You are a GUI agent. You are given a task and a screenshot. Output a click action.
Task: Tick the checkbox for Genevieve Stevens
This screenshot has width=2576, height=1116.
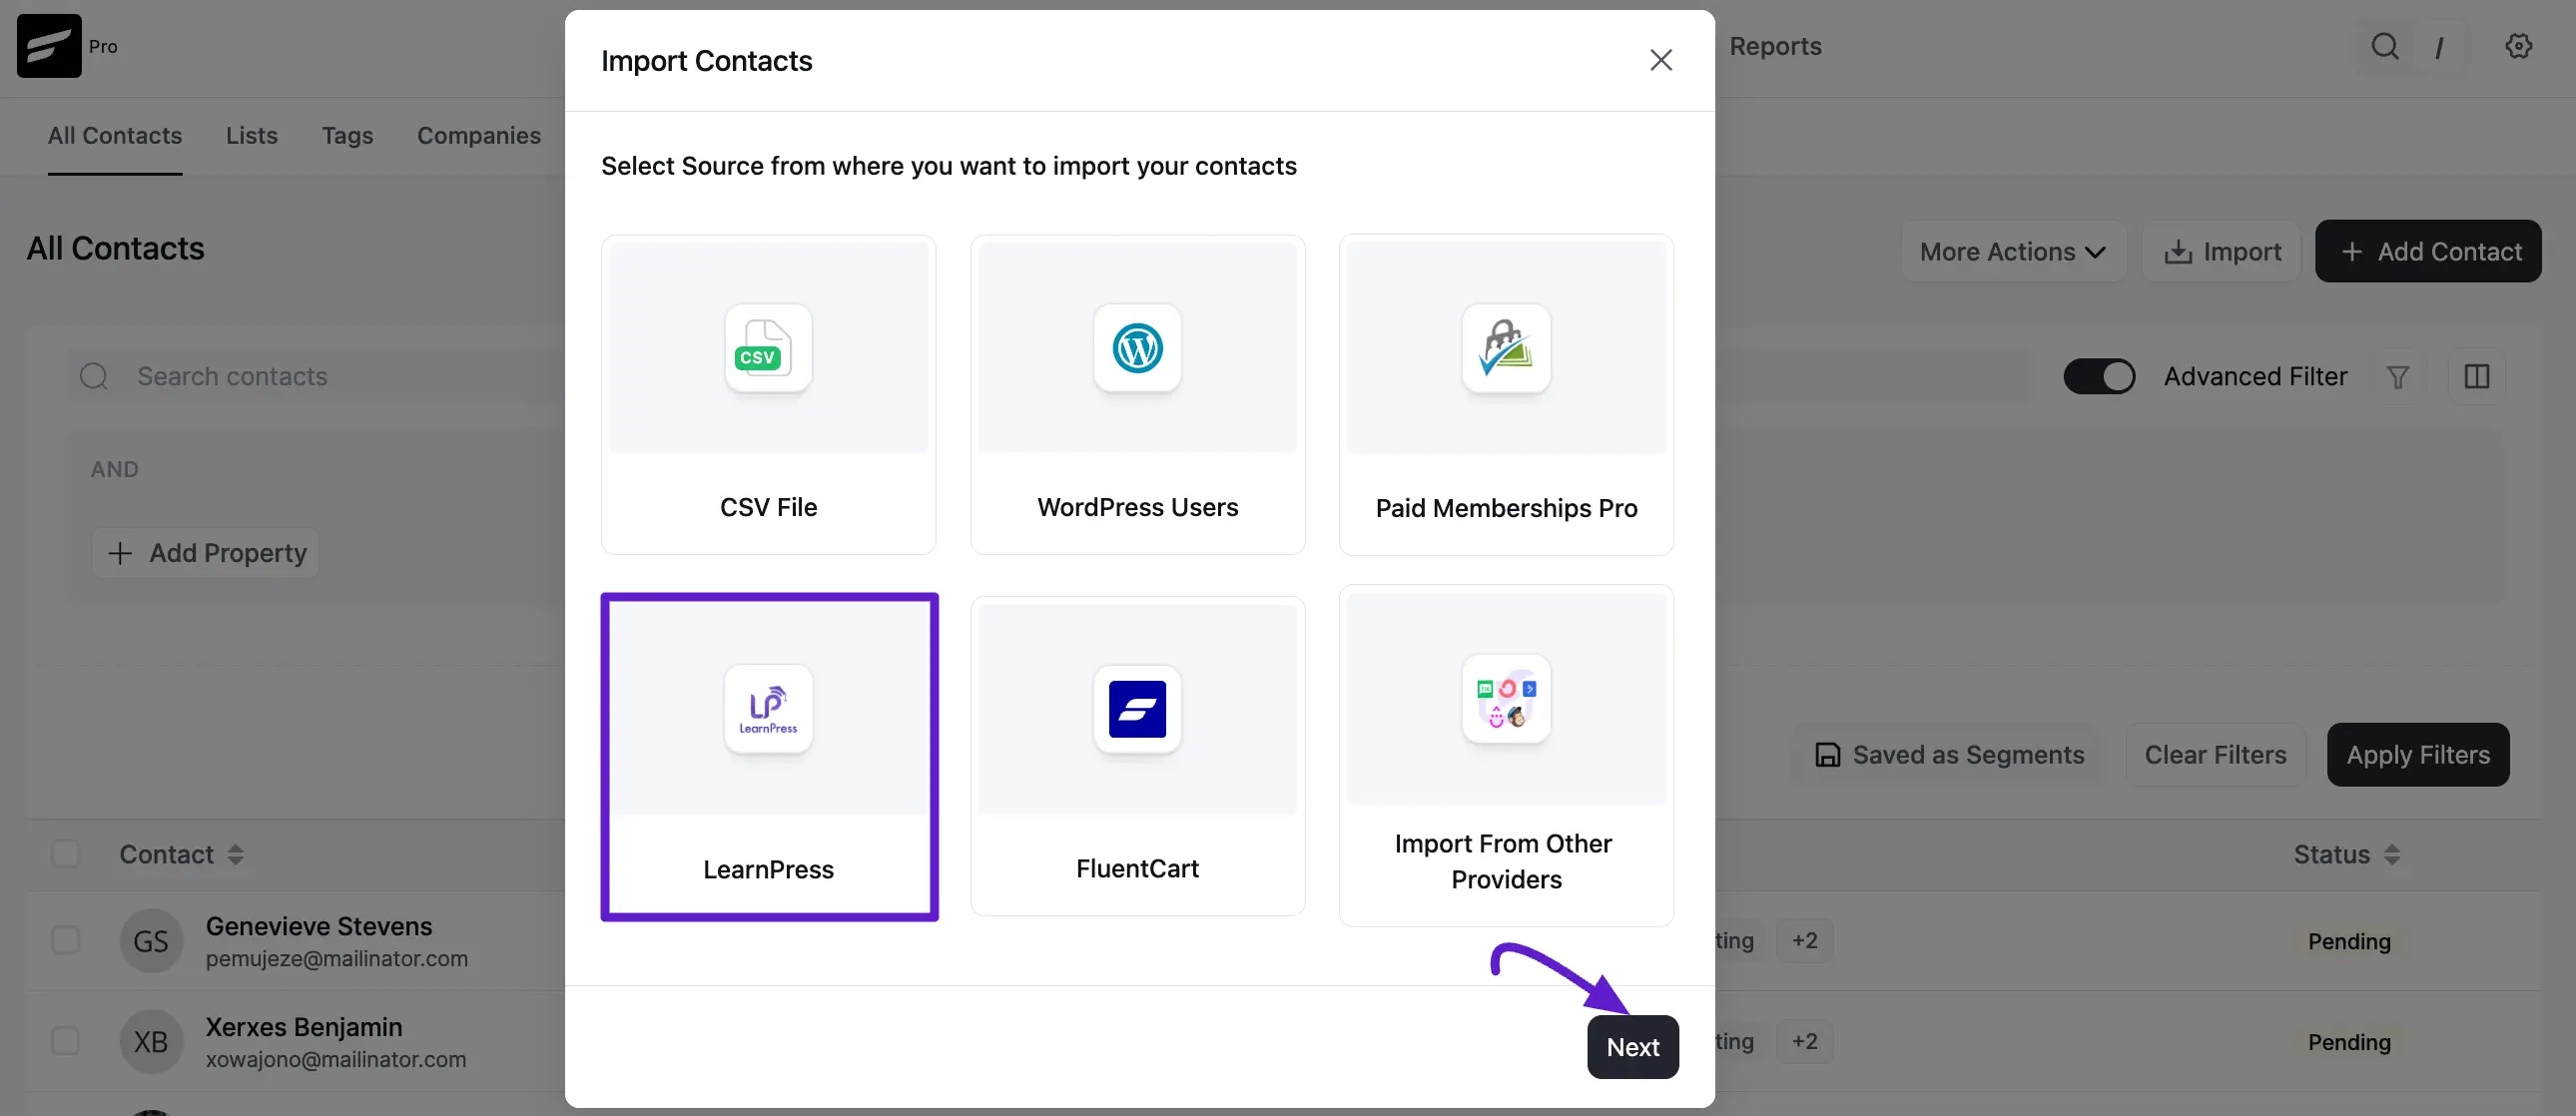66,940
